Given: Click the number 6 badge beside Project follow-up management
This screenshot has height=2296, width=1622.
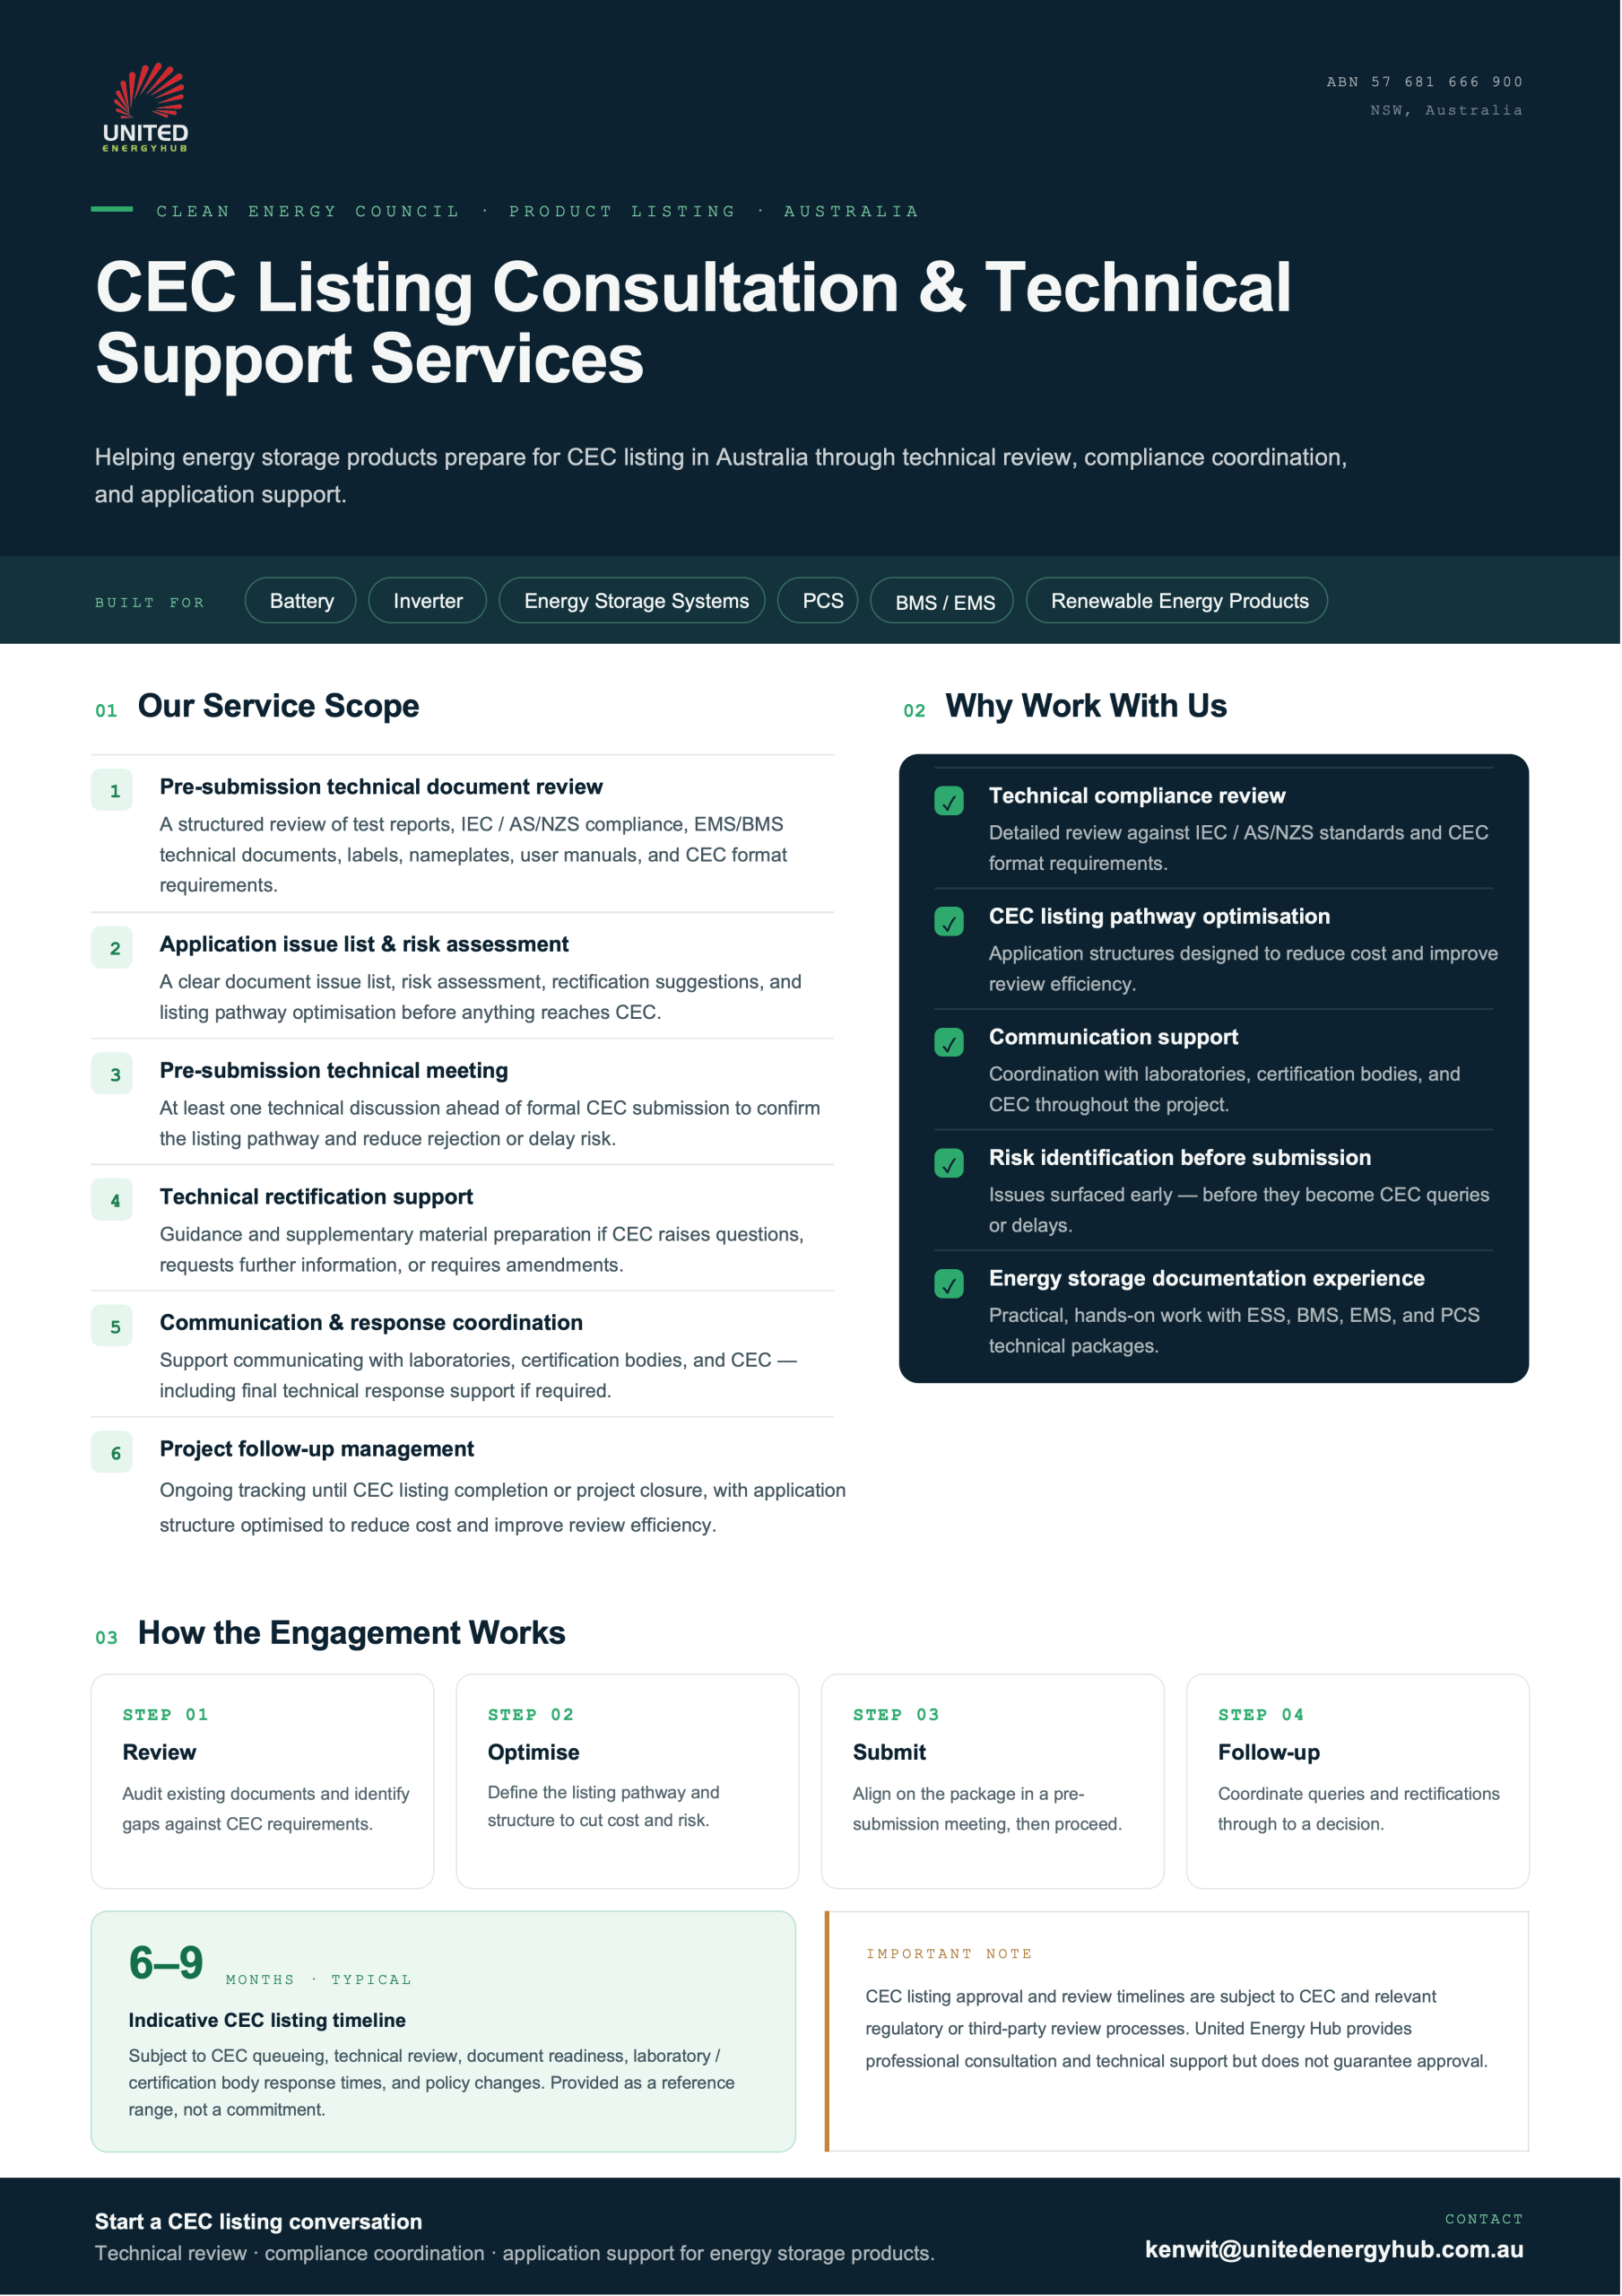Looking at the screenshot, I should click(113, 1452).
